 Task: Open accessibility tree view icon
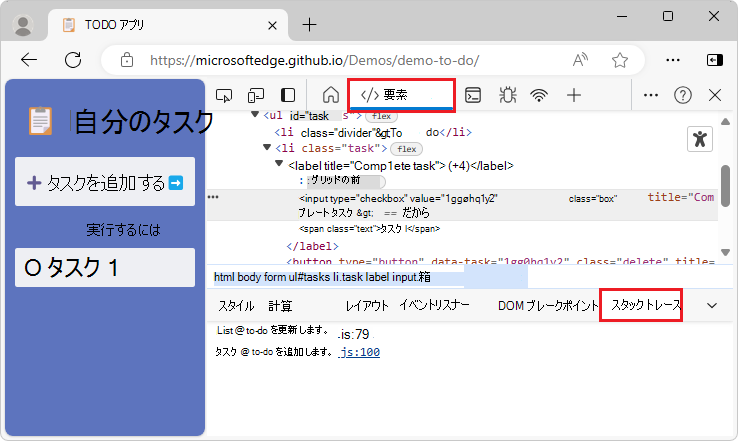tap(700, 139)
